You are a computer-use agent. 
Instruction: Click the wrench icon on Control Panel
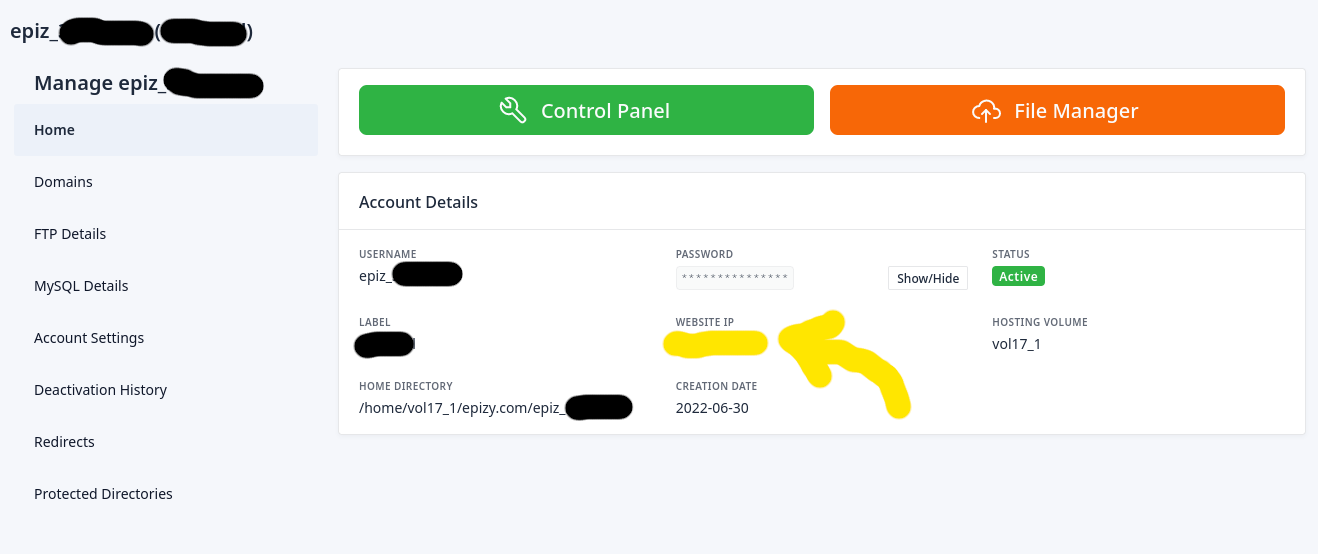pyautogui.click(x=513, y=110)
